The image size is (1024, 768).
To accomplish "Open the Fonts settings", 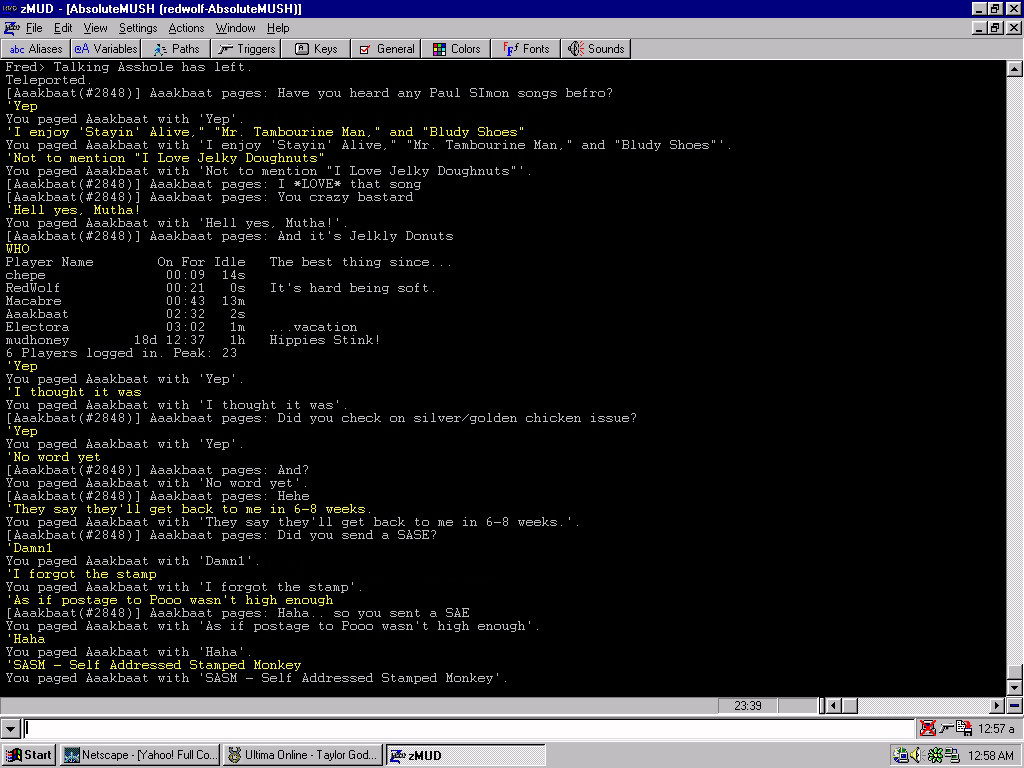I will tap(524, 48).
